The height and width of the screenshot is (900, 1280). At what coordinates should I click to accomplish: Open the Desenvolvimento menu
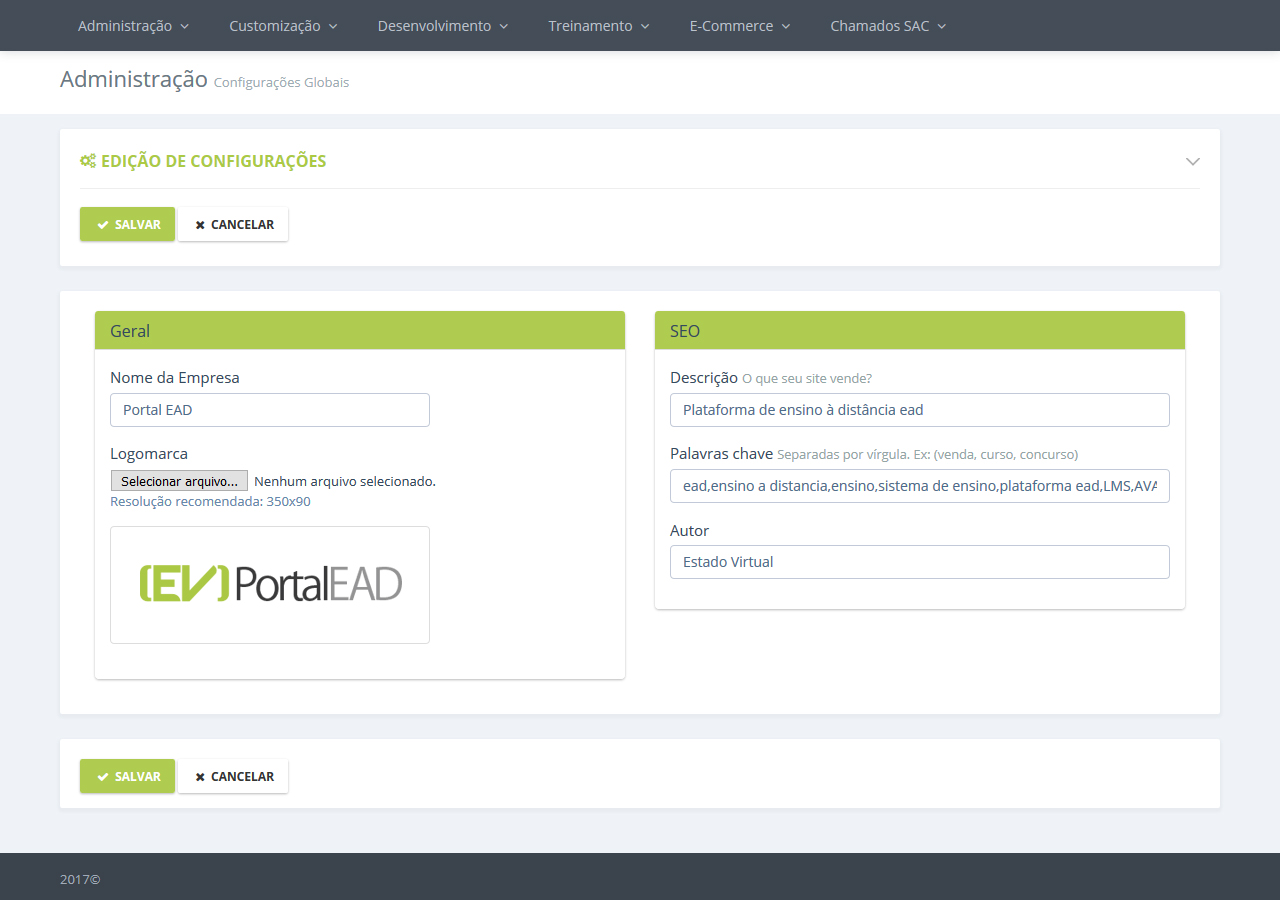coord(443,25)
